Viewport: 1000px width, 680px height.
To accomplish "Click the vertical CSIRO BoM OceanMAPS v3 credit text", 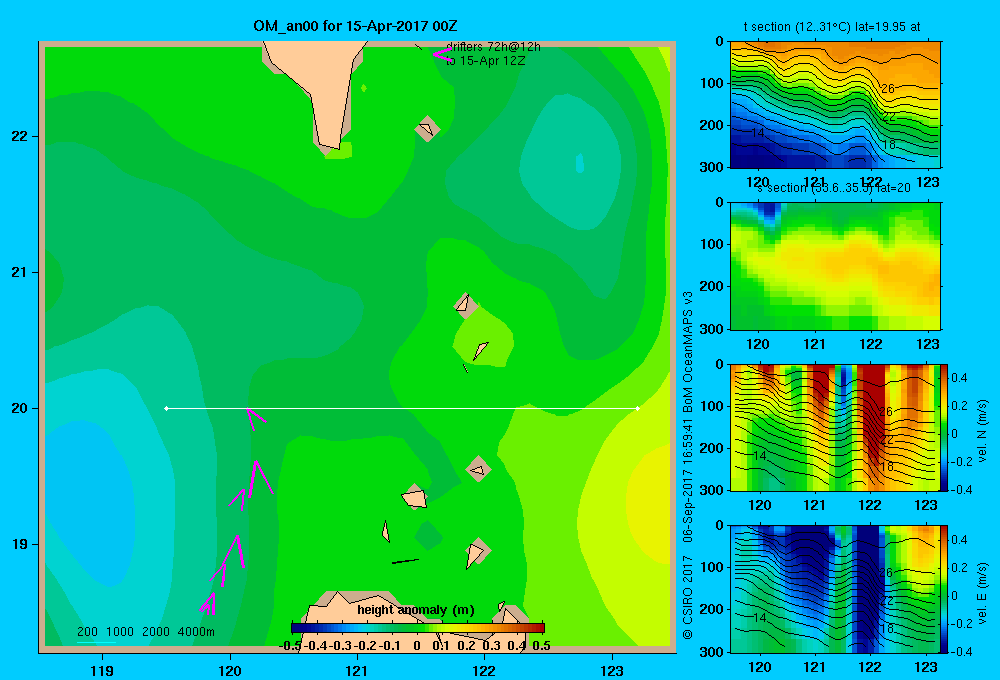I will point(688,466).
